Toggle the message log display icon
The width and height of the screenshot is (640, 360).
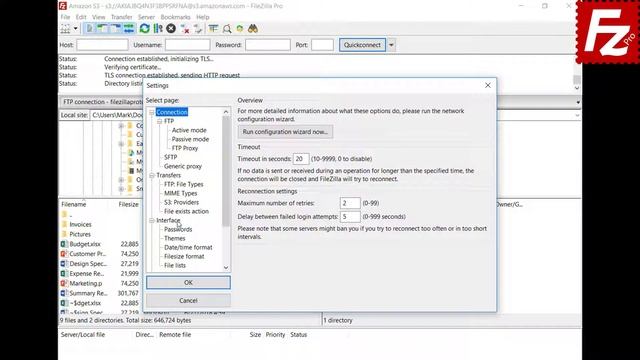coord(89,29)
